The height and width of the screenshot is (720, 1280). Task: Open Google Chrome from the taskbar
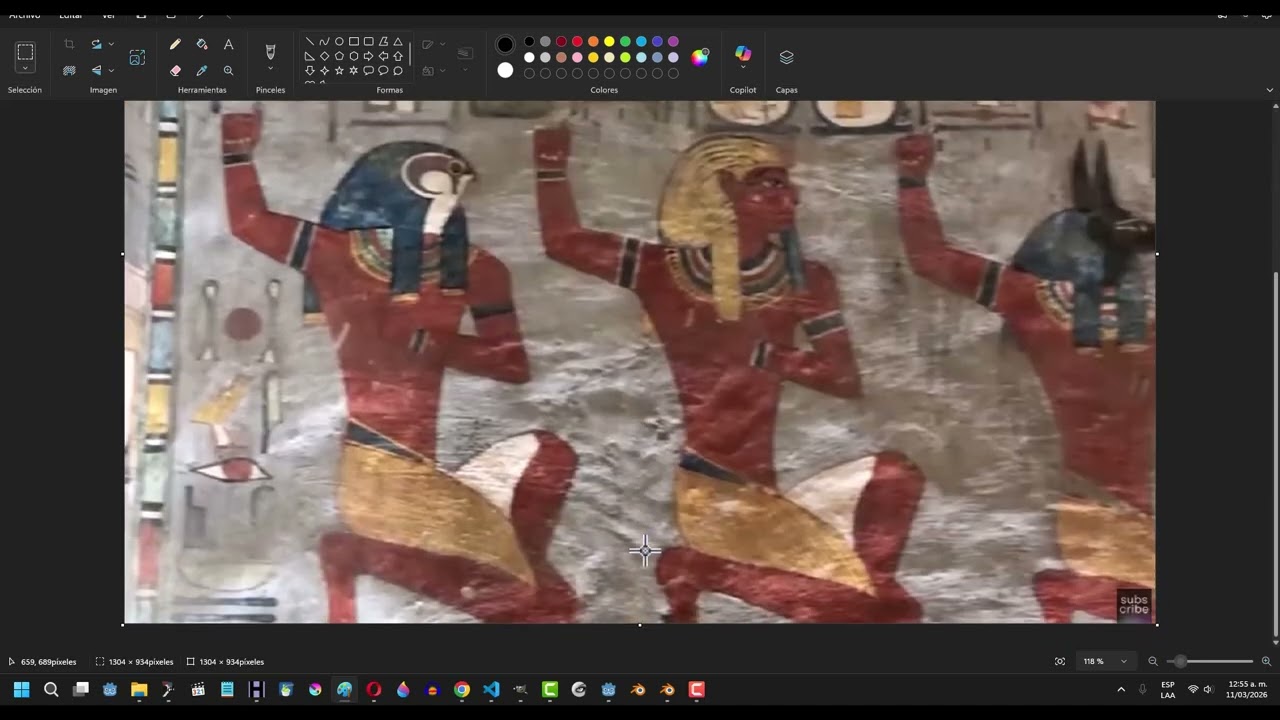pos(462,689)
